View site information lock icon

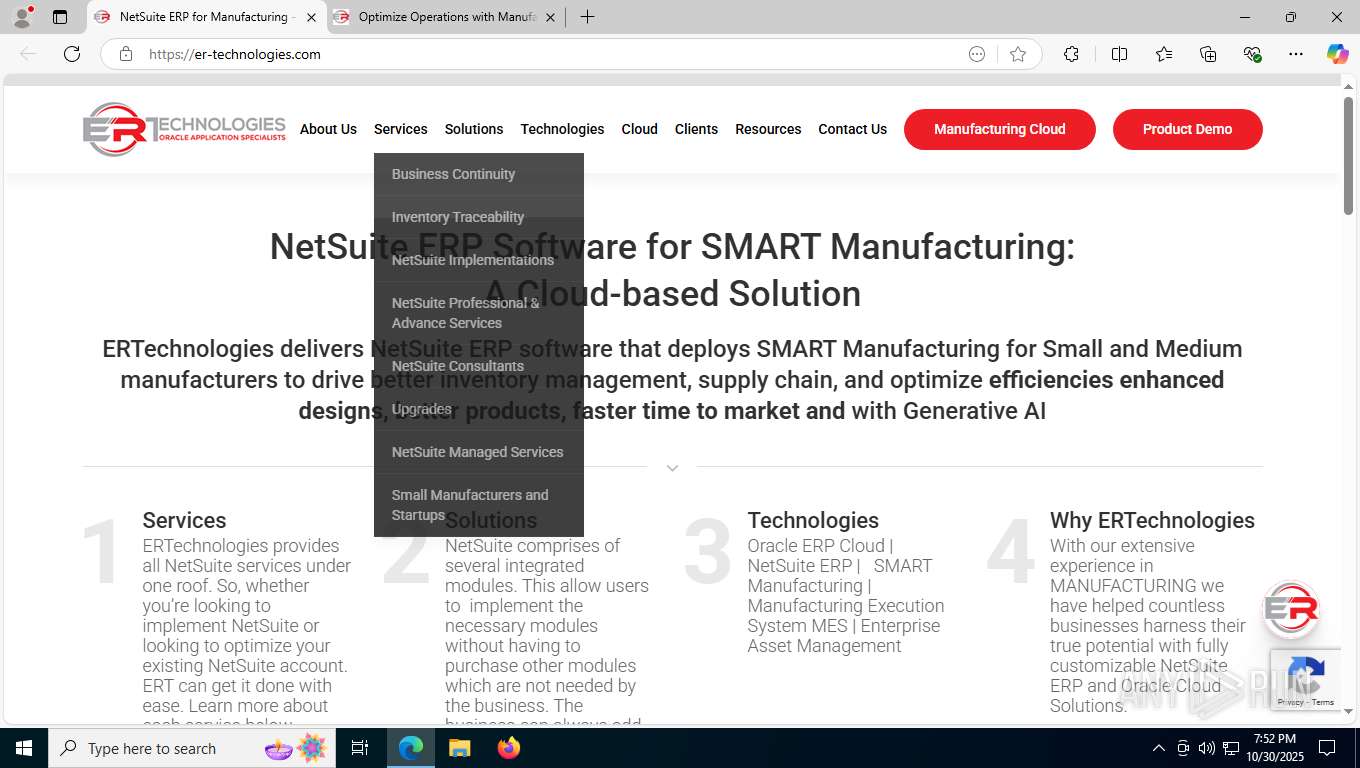(126, 54)
